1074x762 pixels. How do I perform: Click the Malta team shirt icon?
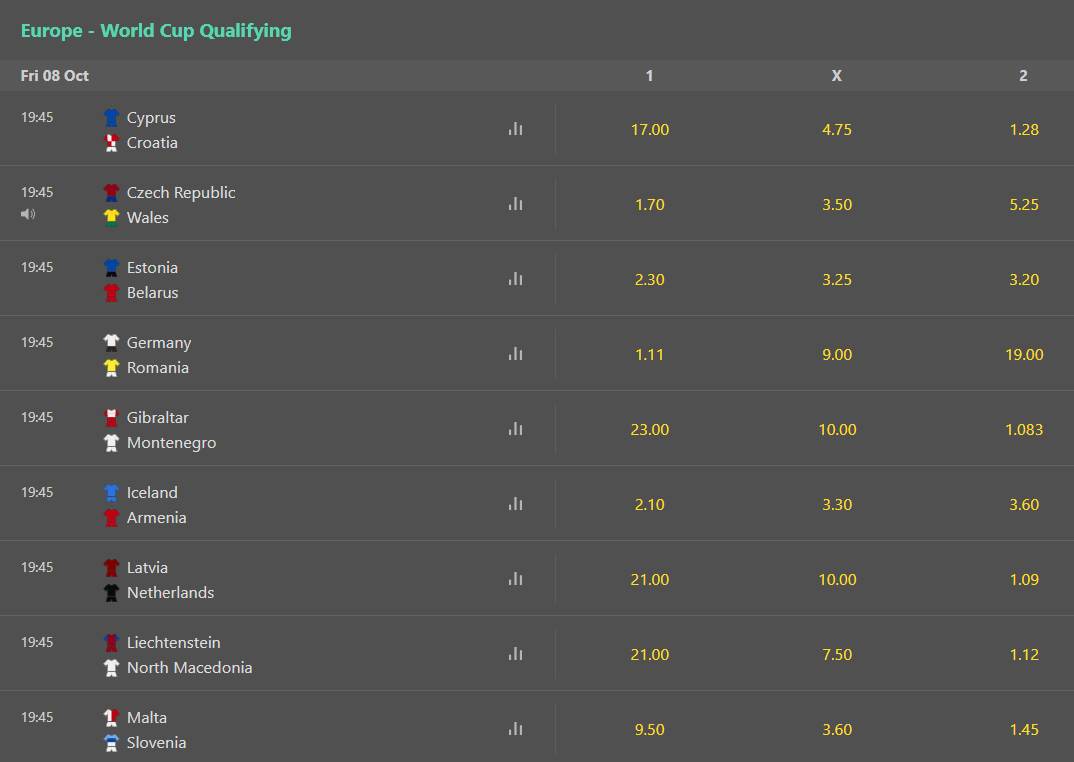(111, 717)
